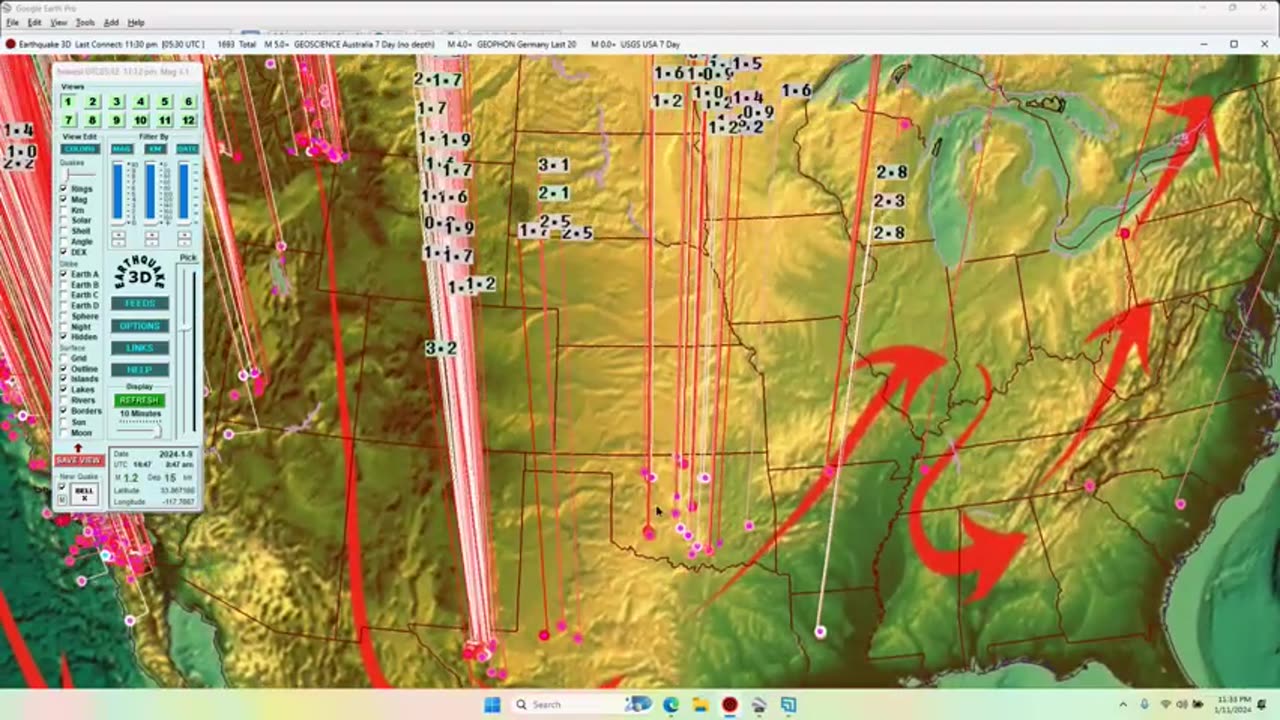
Task: Select view preset 6
Action: (188, 101)
